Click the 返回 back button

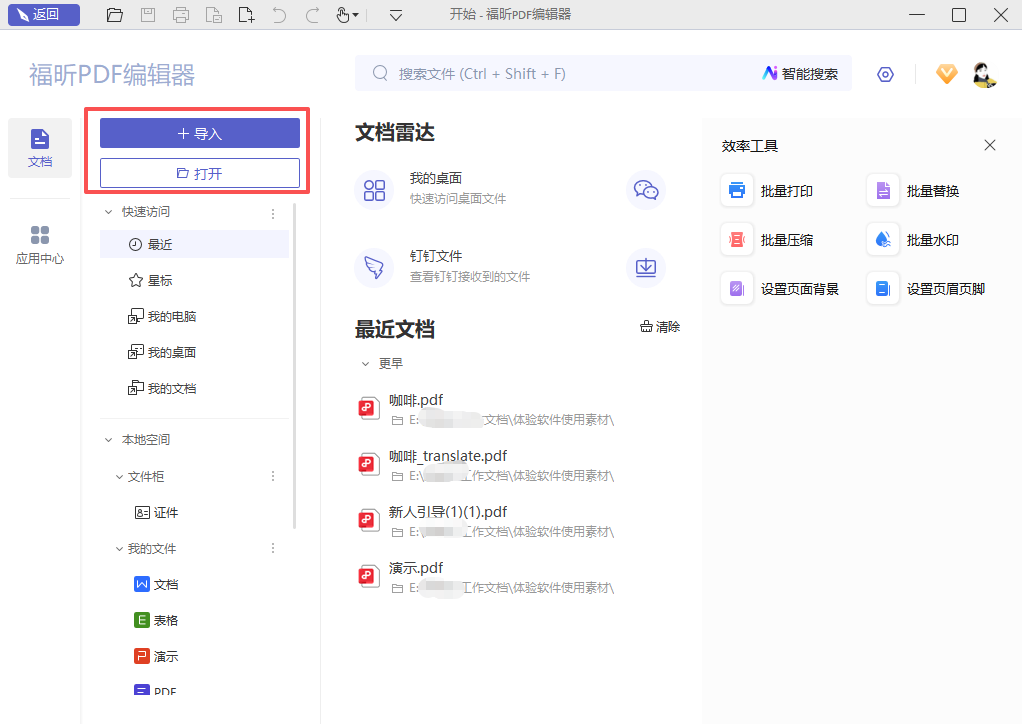tap(44, 14)
